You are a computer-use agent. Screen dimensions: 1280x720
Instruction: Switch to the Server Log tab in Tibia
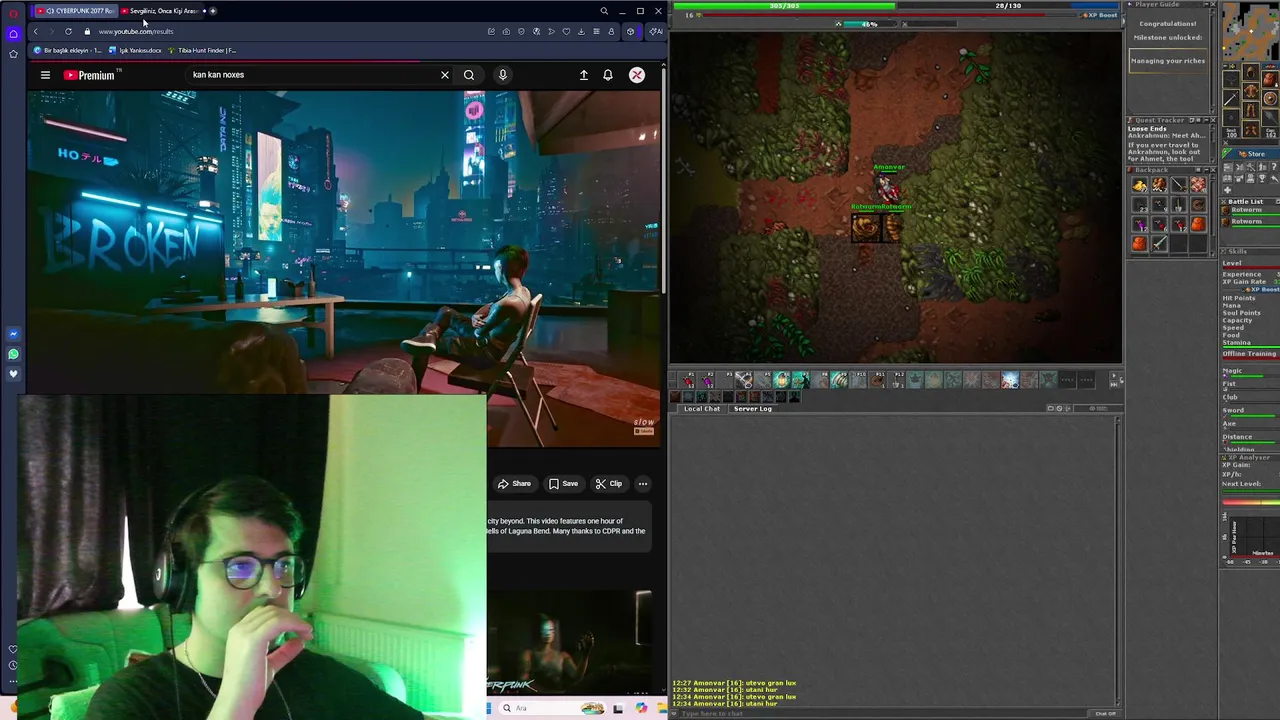click(x=753, y=408)
